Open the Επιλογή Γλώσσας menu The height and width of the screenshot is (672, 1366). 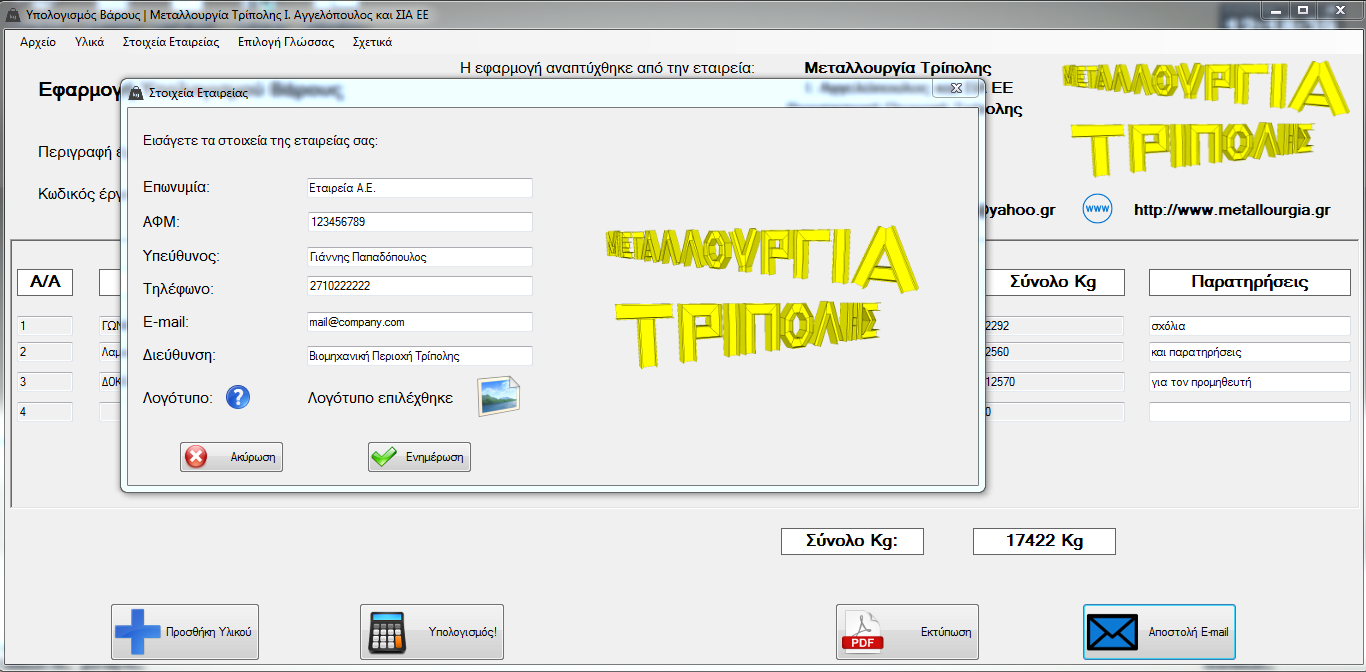[286, 42]
